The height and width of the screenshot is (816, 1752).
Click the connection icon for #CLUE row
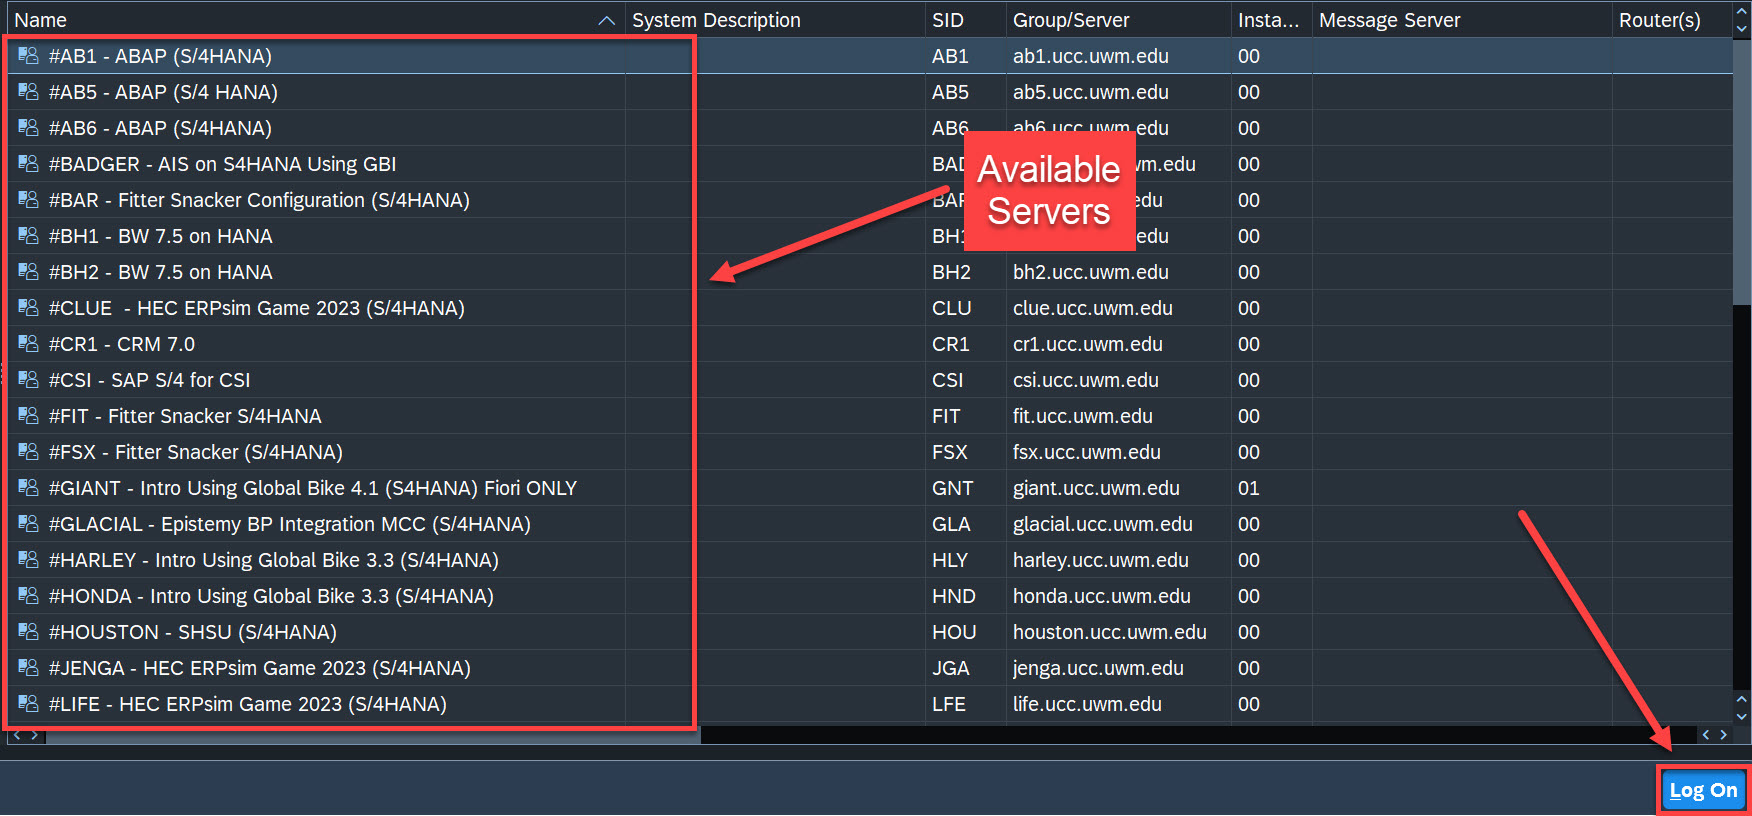(x=28, y=308)
